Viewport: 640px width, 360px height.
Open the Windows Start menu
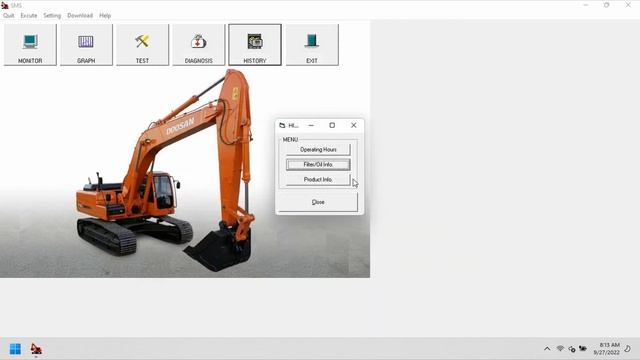click(15, 349)
